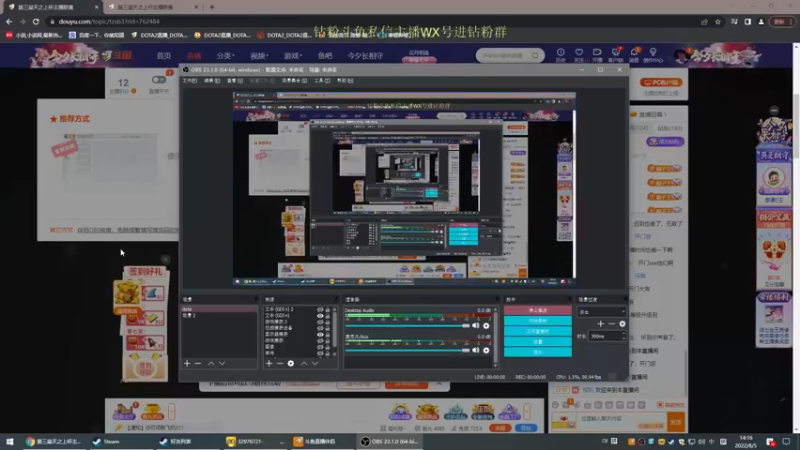The width and height of the screenshot is (800, 450).
Task: Toggle visibility of third source row
Action: [x=320, y=322]
